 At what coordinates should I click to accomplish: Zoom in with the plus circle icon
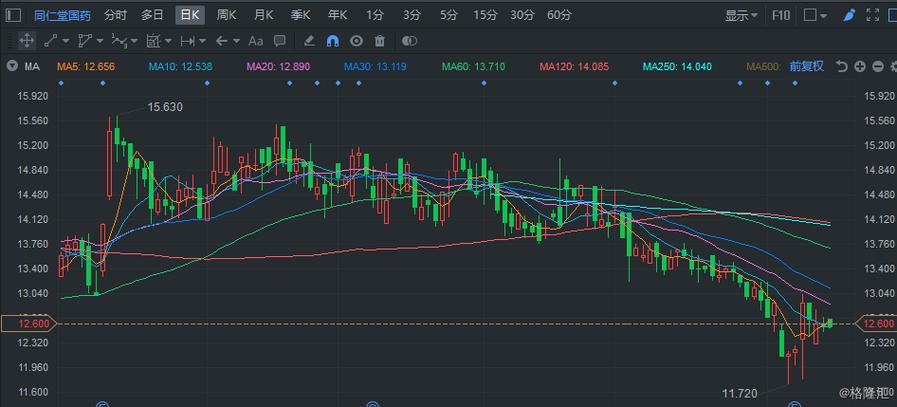coord(860,66)
